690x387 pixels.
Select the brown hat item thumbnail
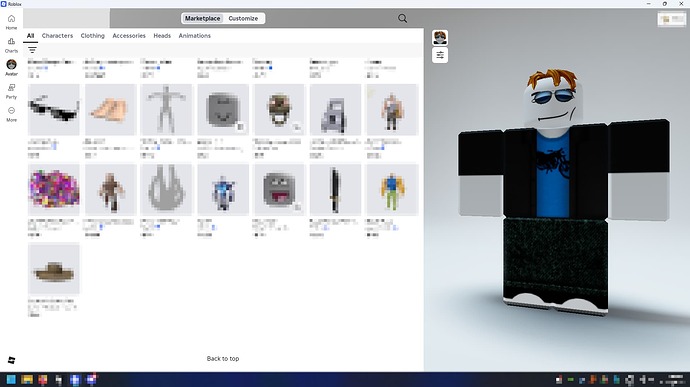pos(54,269)
